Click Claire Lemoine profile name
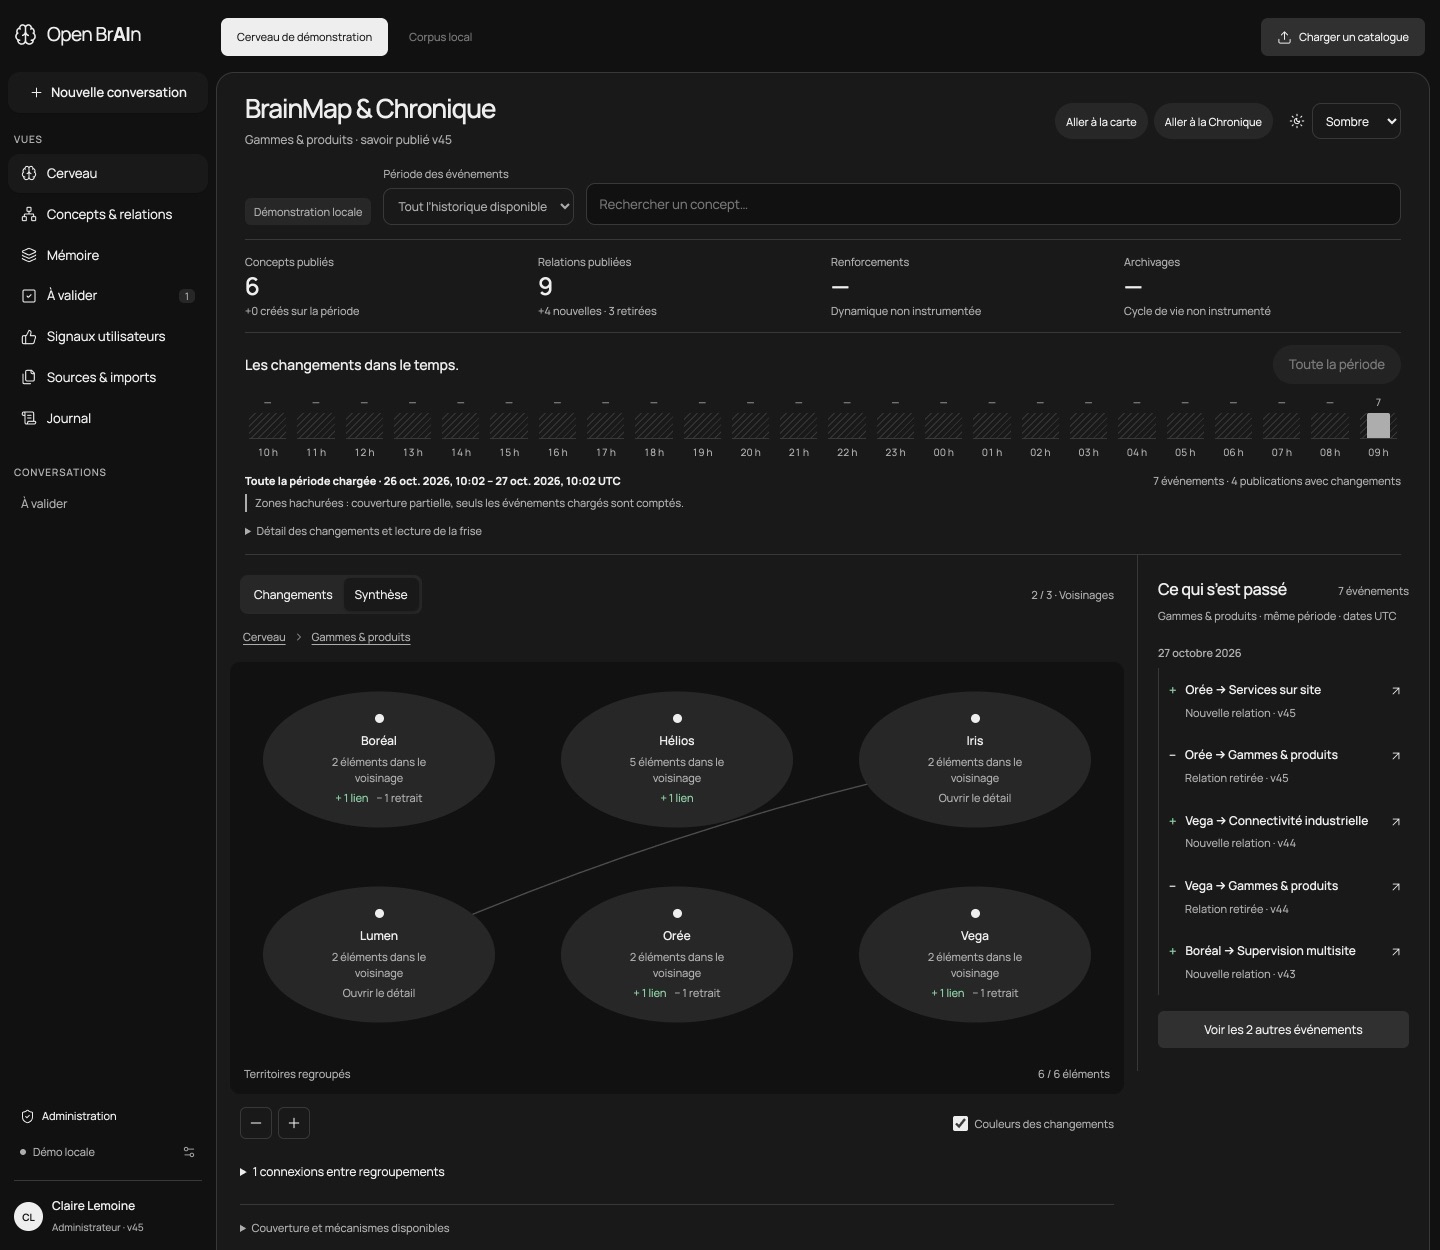This screenshot has width=1440, height=1250. 93,1206
